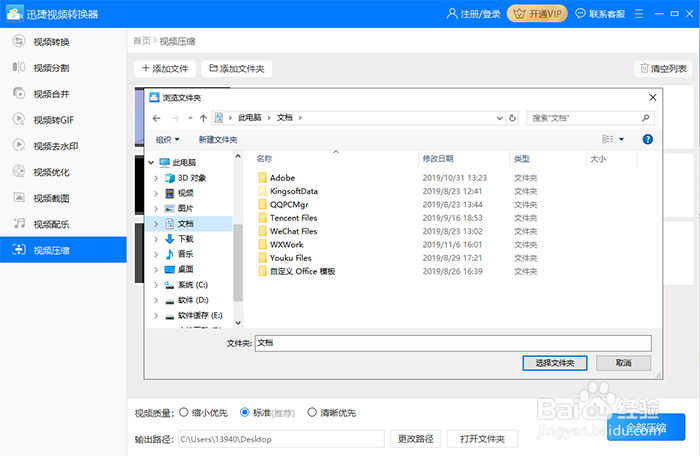Go back in the folder browser dialog
This screenshot has width=700, height=456.
coord(156,118)
